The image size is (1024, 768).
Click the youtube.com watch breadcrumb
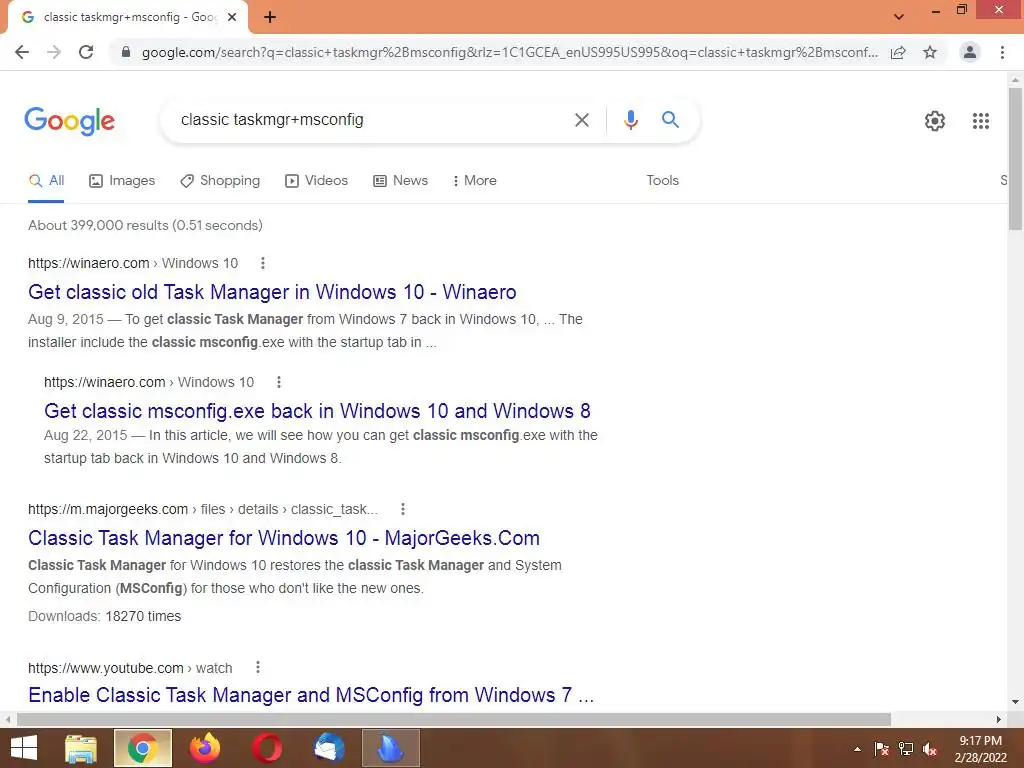(x=130, y=668)
